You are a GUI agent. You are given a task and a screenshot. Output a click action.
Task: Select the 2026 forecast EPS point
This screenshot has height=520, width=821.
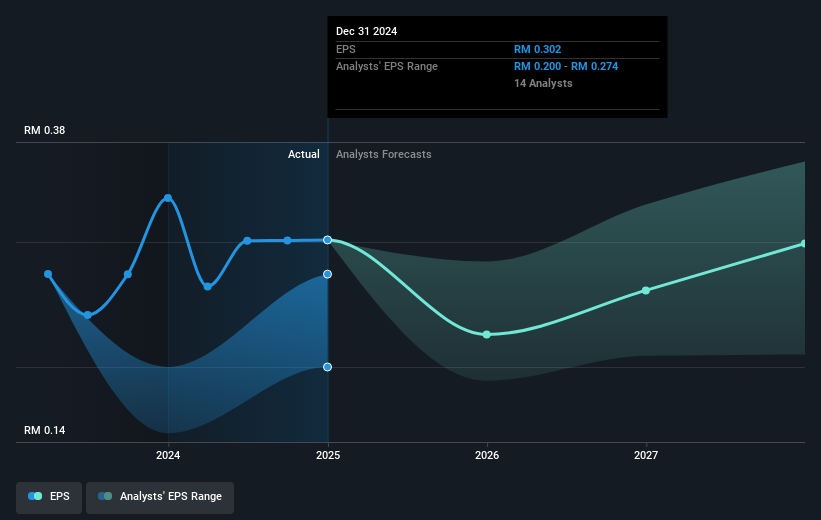(x=487, y=335)
